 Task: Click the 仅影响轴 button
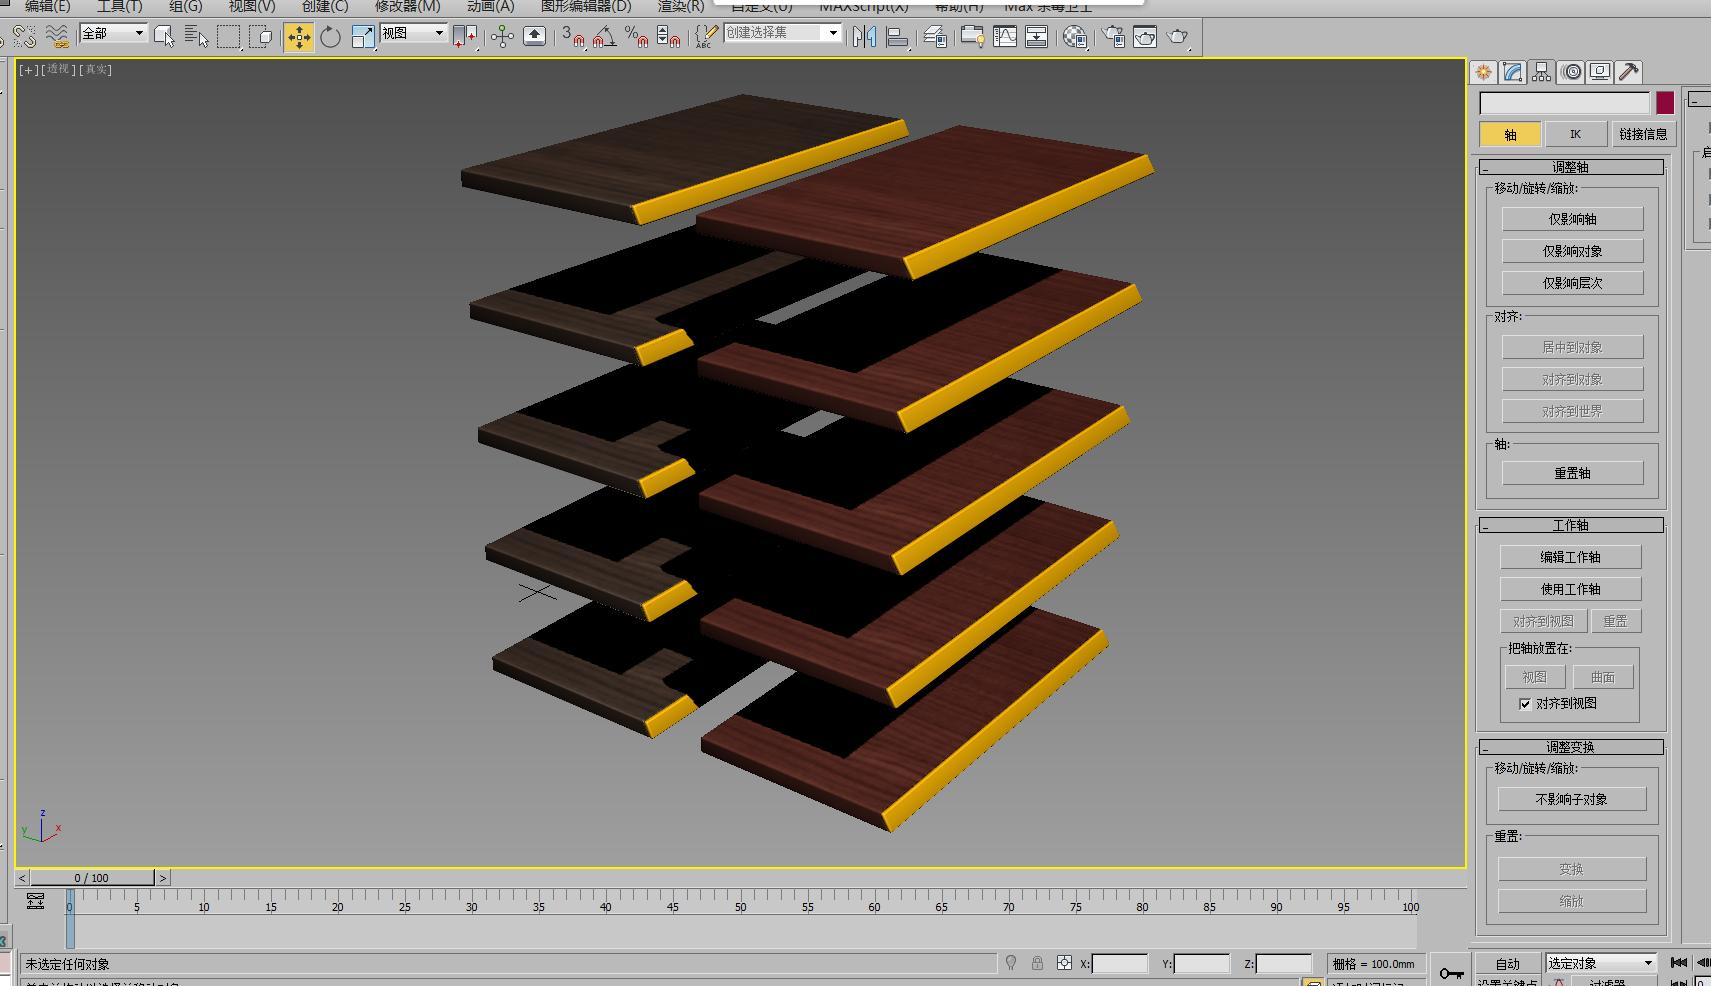[x=1572, y=219]
